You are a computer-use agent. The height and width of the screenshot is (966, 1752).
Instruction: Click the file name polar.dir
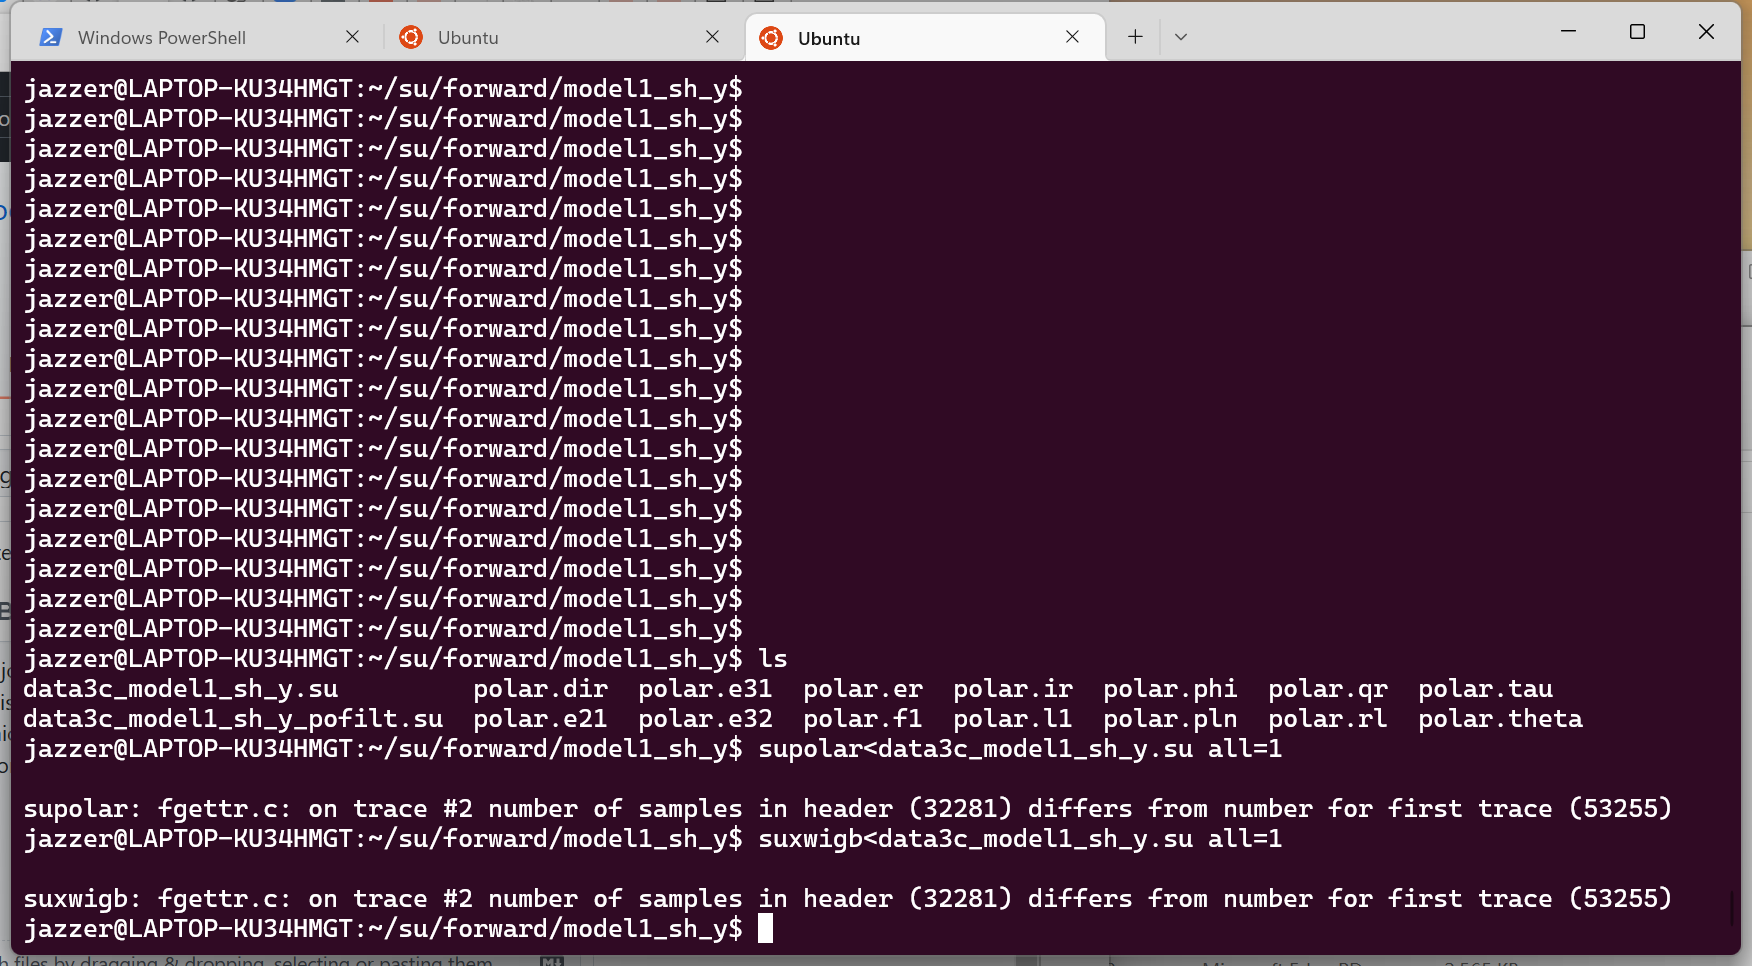[540, 689]
